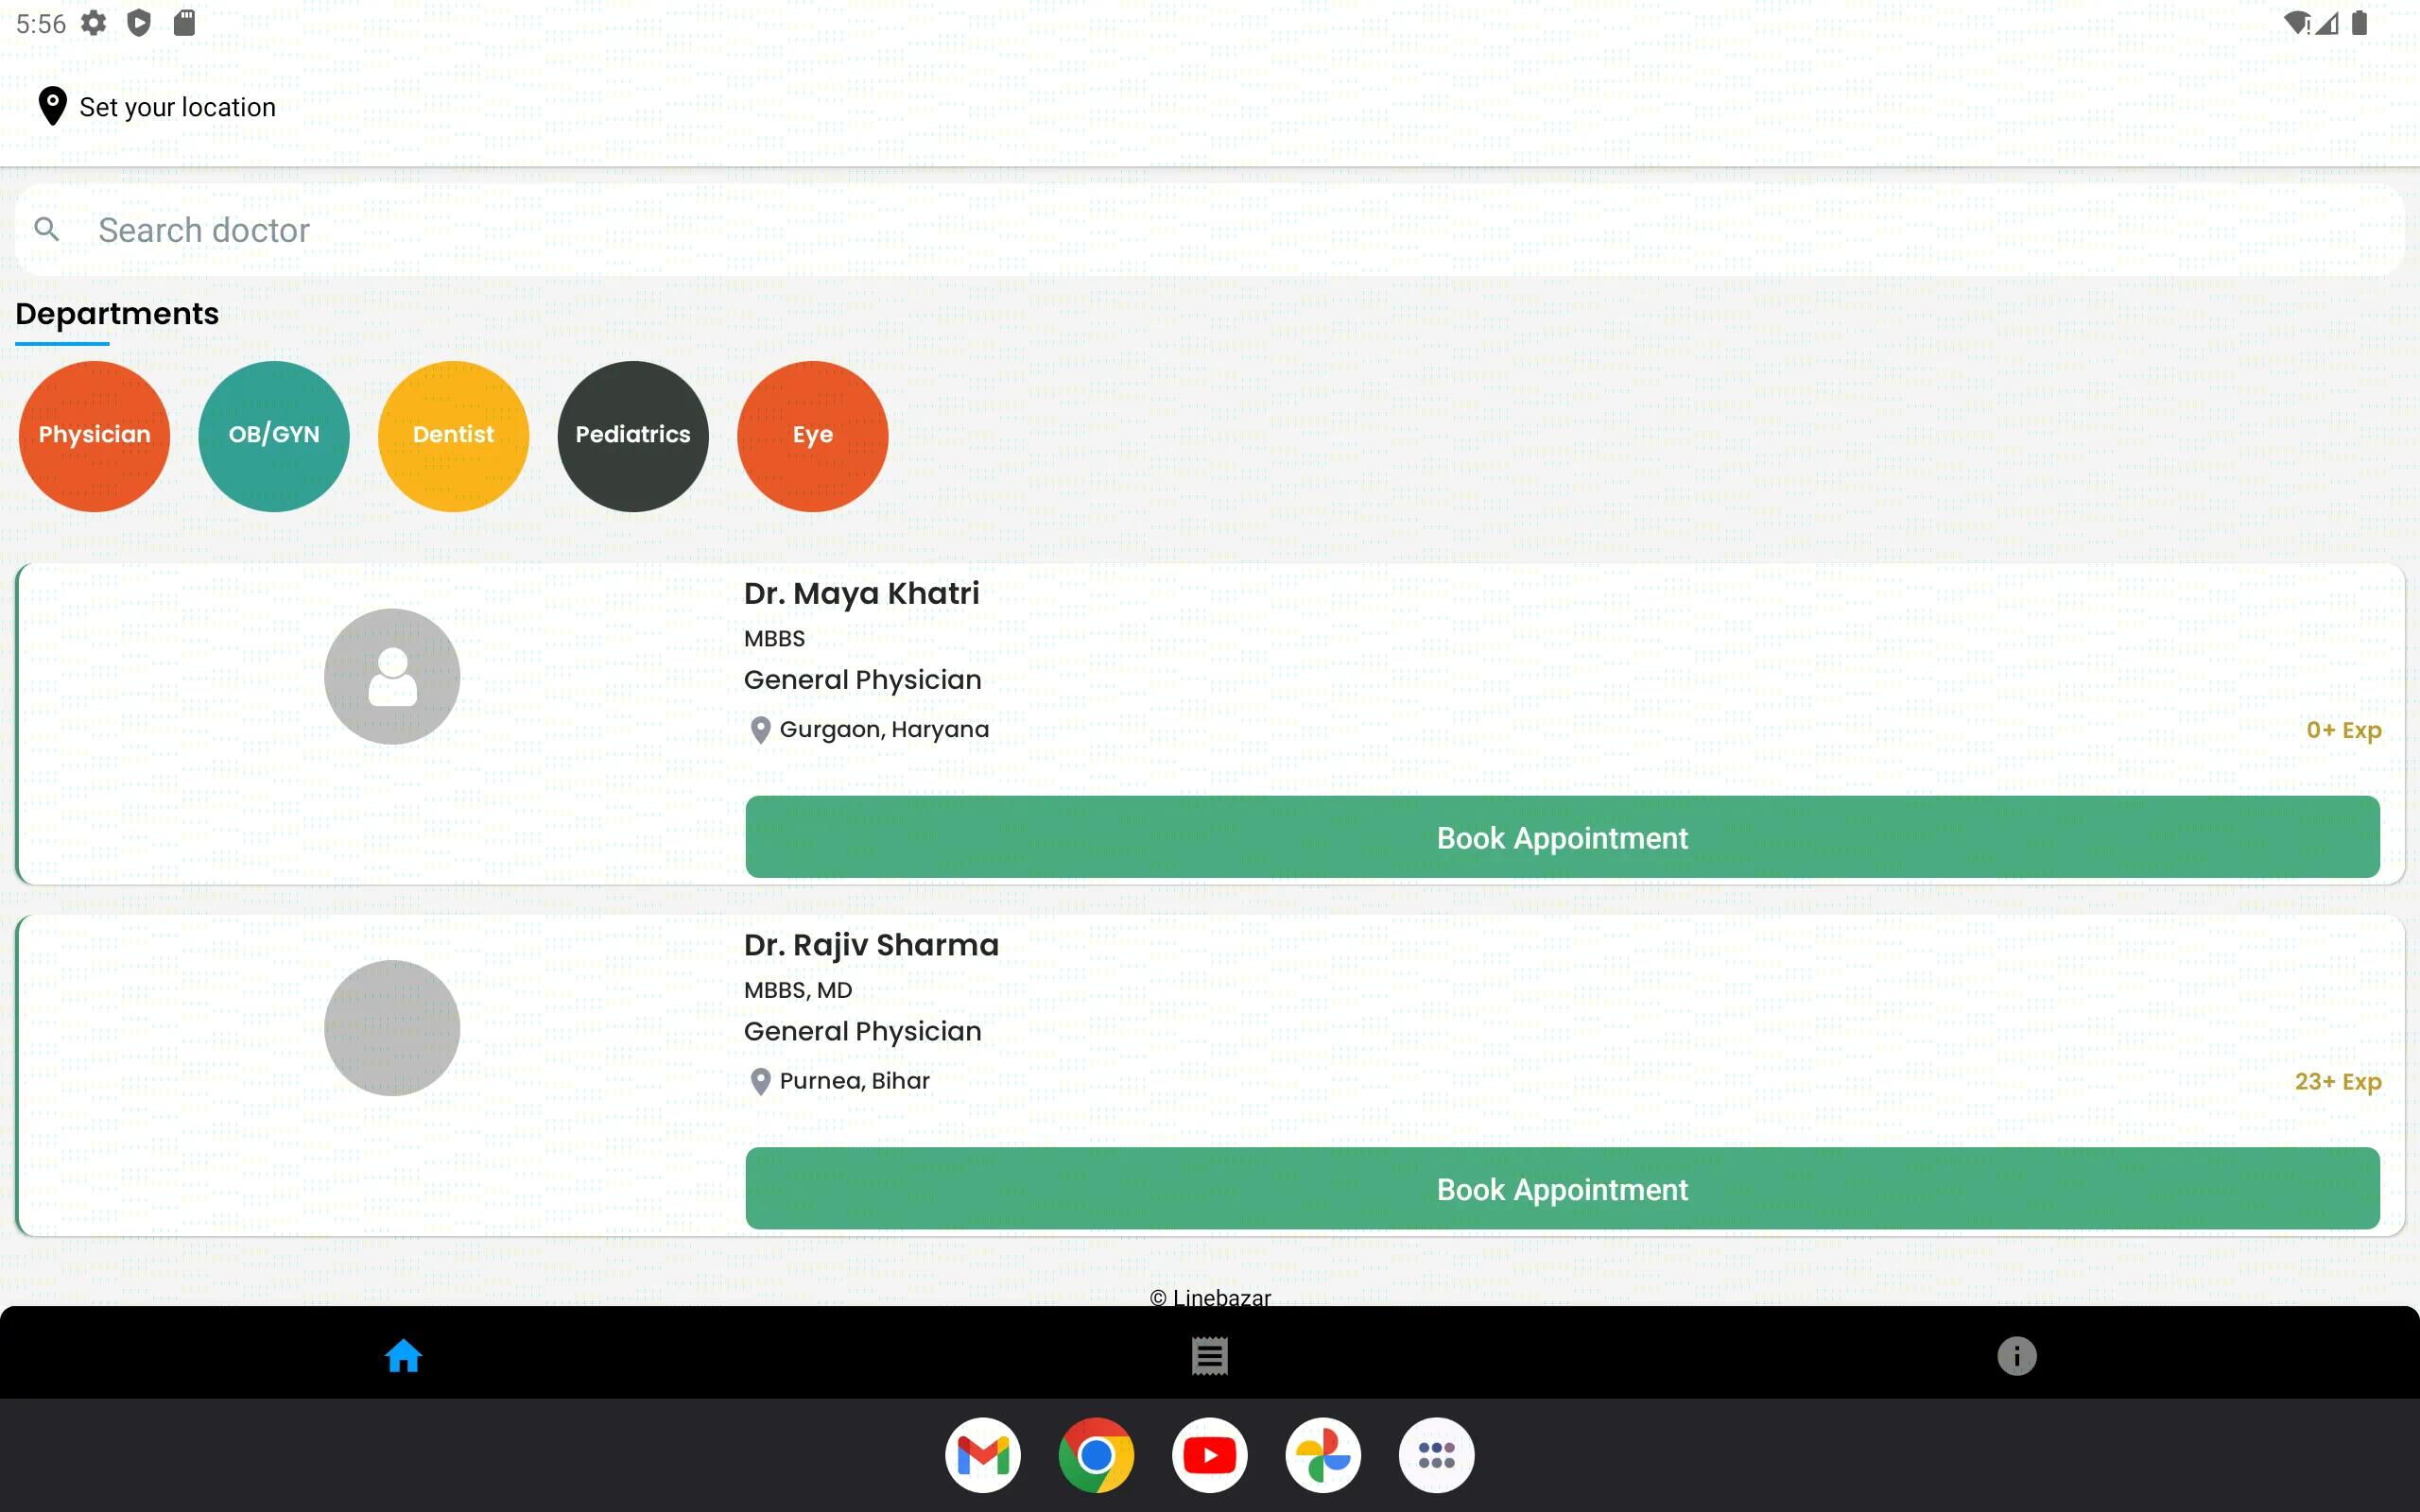This screenshot has height=1512, width=2420.
Task: Tap the Gurgaon, Haryana location text
Action: (884, 729)
